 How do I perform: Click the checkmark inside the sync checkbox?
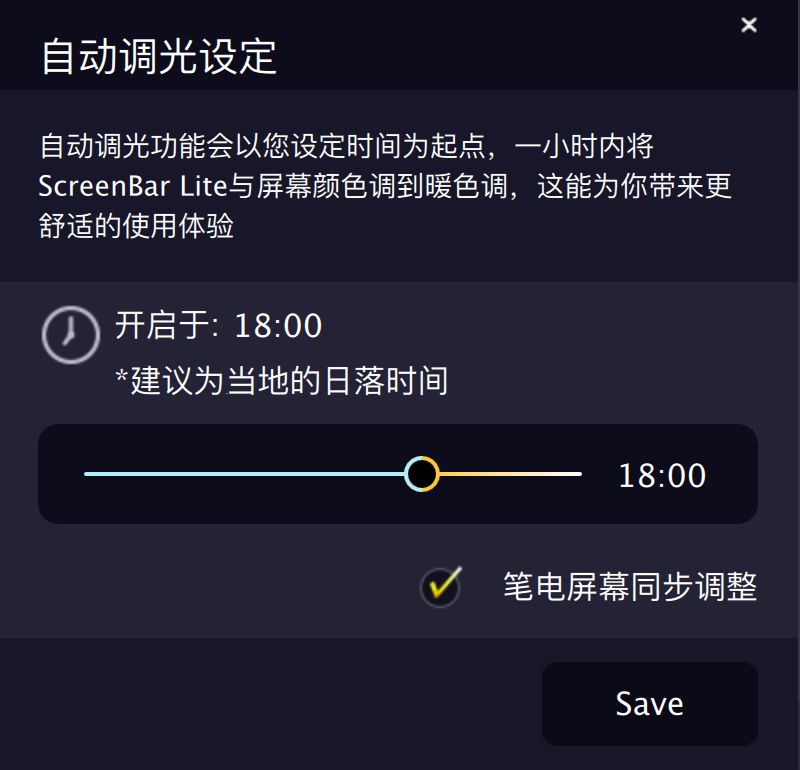click(440, 586)
